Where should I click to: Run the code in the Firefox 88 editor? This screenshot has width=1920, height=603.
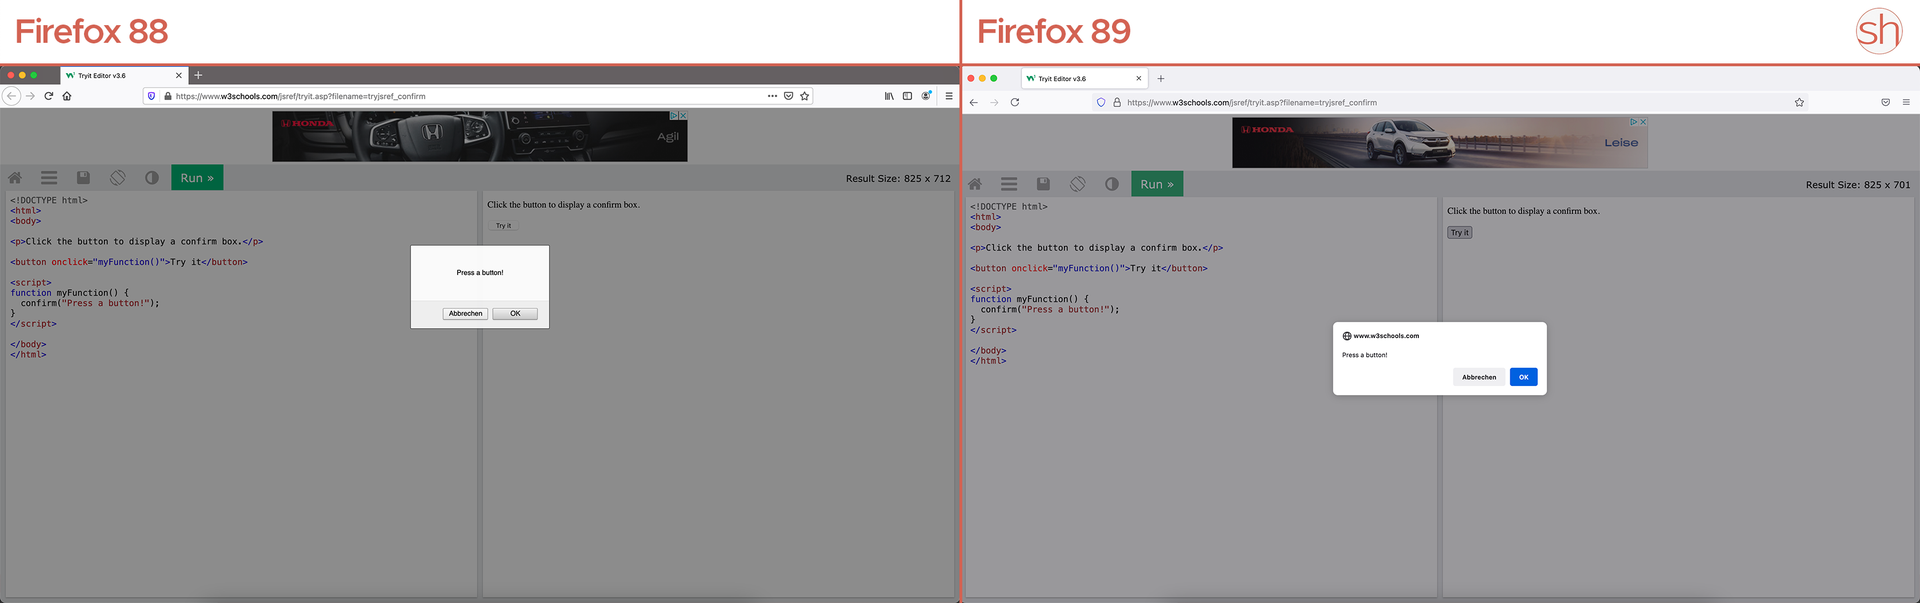197,178
